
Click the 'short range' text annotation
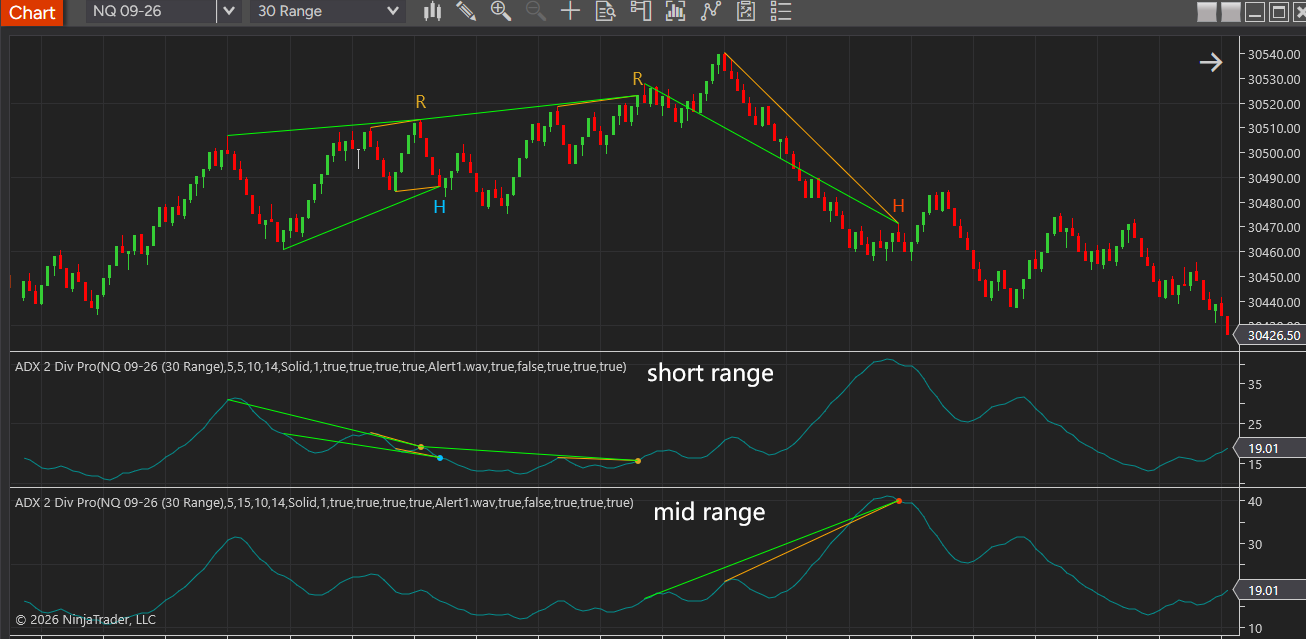[710, 373]
